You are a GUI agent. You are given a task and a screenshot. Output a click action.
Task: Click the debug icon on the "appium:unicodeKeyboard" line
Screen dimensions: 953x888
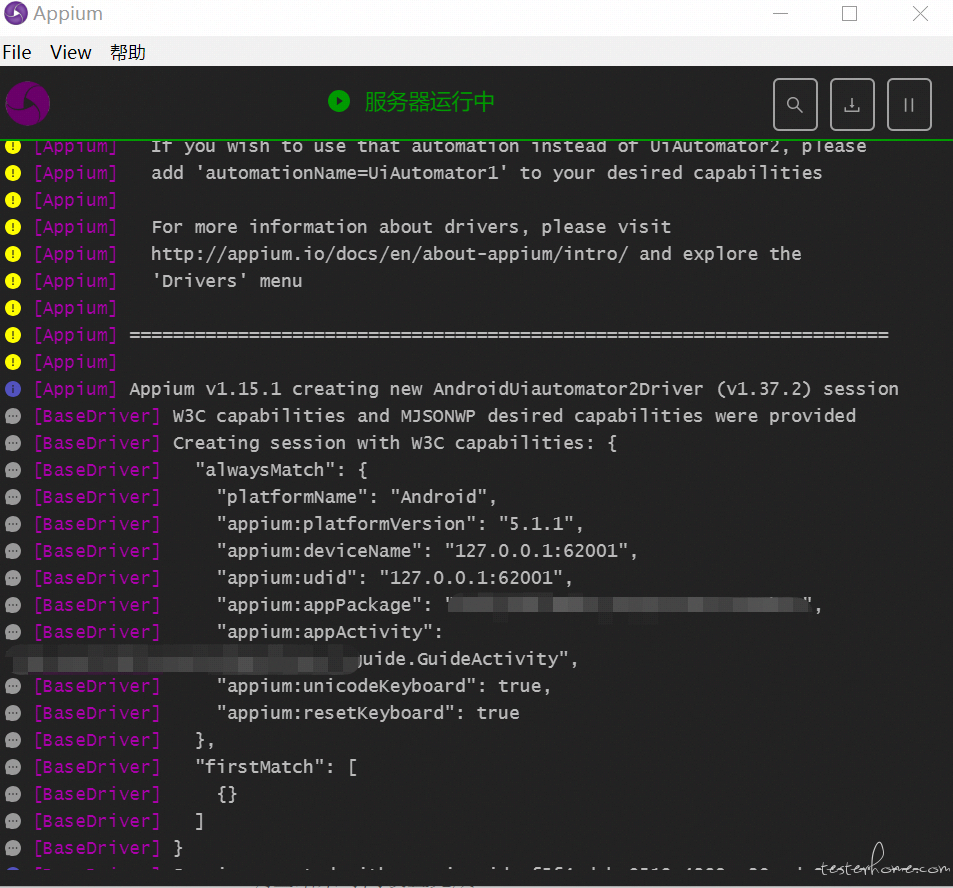(13, 686)
